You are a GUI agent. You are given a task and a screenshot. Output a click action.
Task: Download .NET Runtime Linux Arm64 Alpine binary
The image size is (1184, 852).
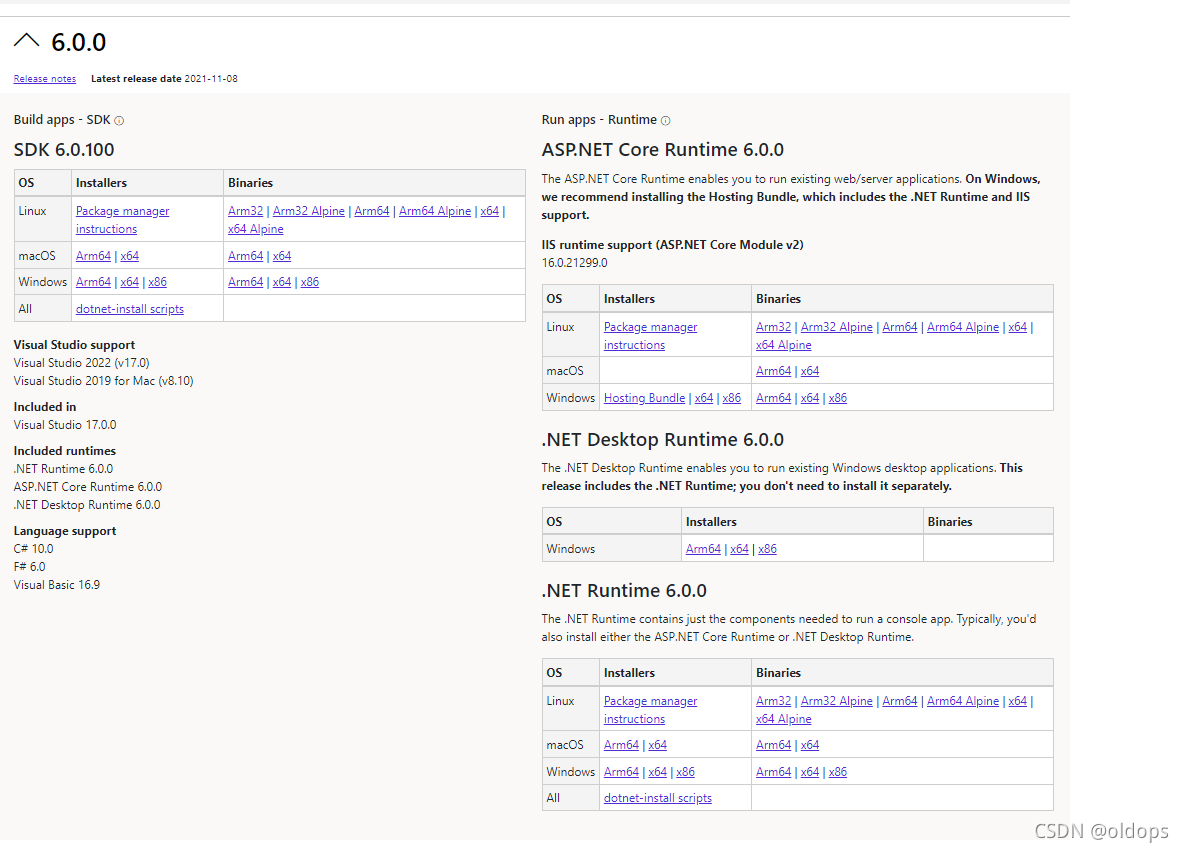[963, 701]
